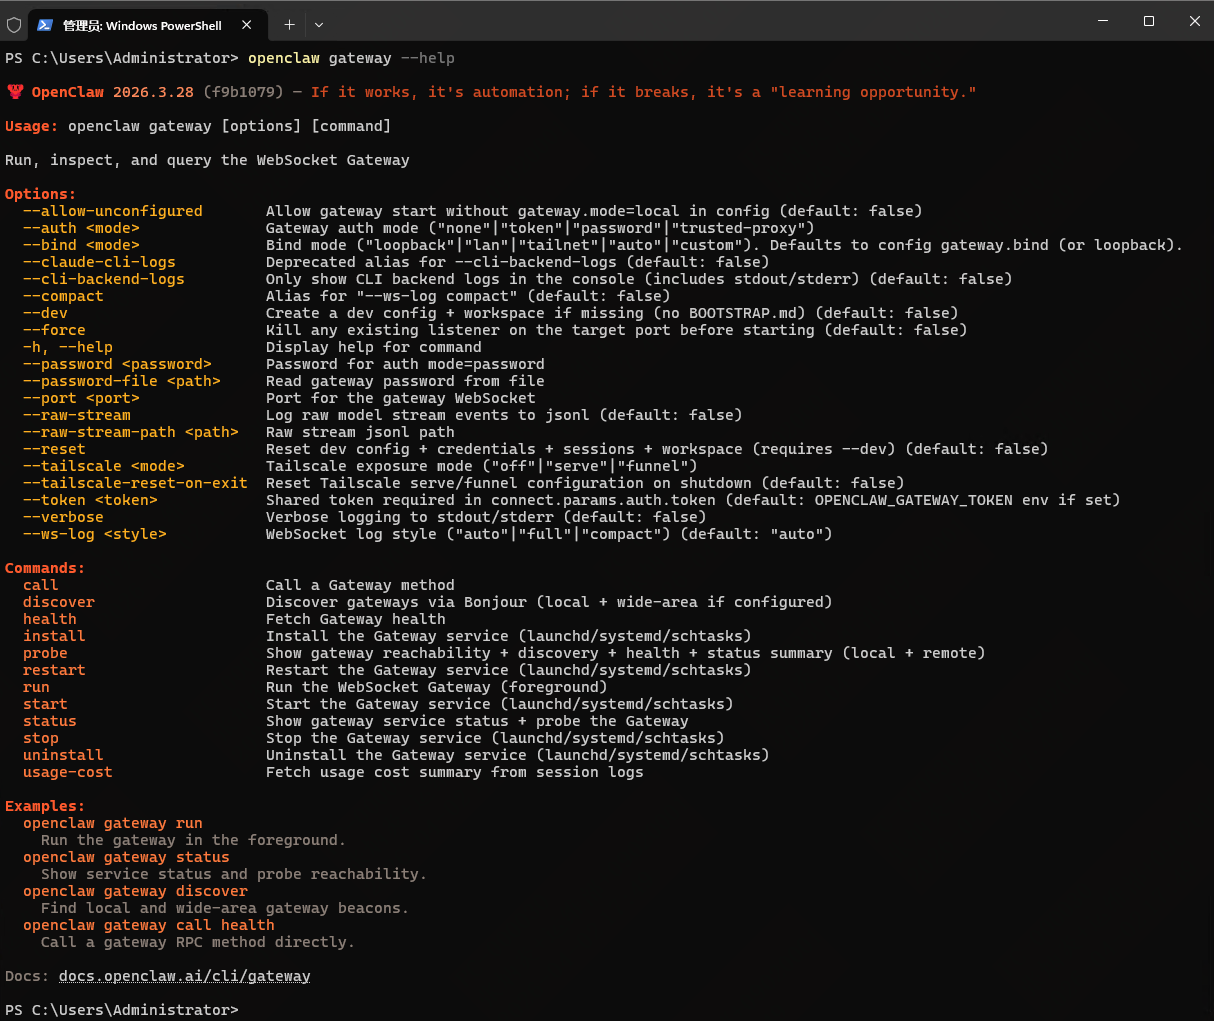Click the 'uninstall' command name
1214x1021 pixels.
(63, 755)
